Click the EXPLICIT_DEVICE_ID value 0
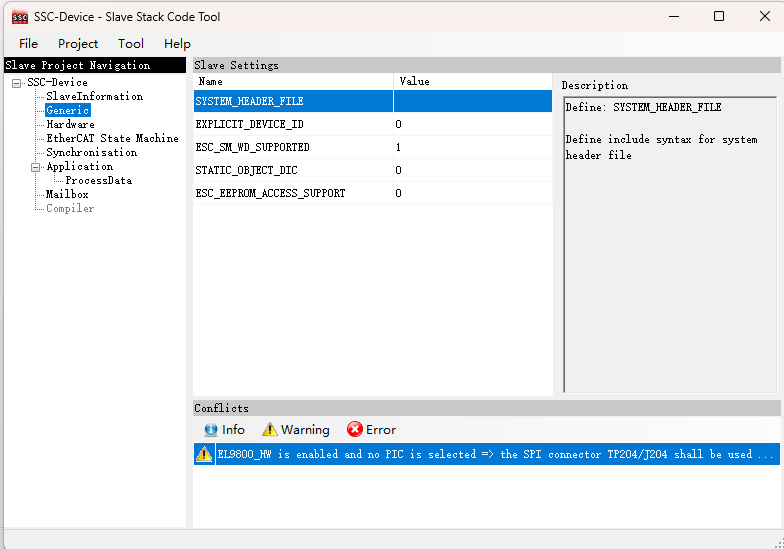Image resolution: width=784 pixels, height=549 pixels. [x=473, y=124]
